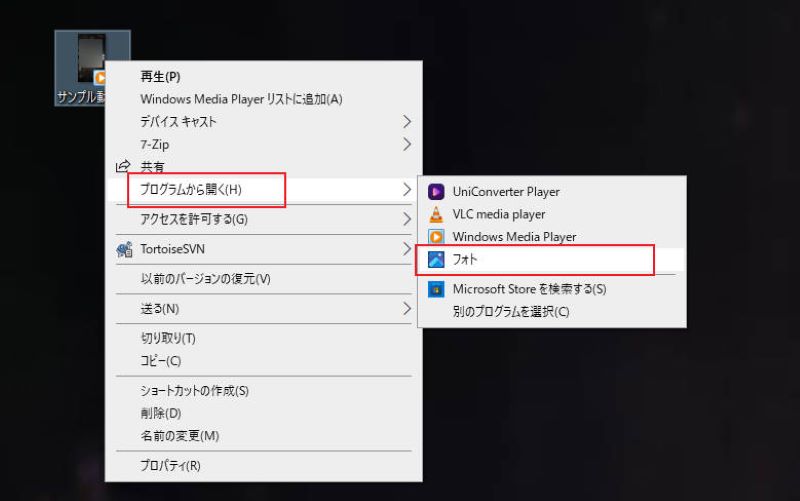Select 以前のバージョンの復元(V)
800x501 pixels.
click(264, 279)
